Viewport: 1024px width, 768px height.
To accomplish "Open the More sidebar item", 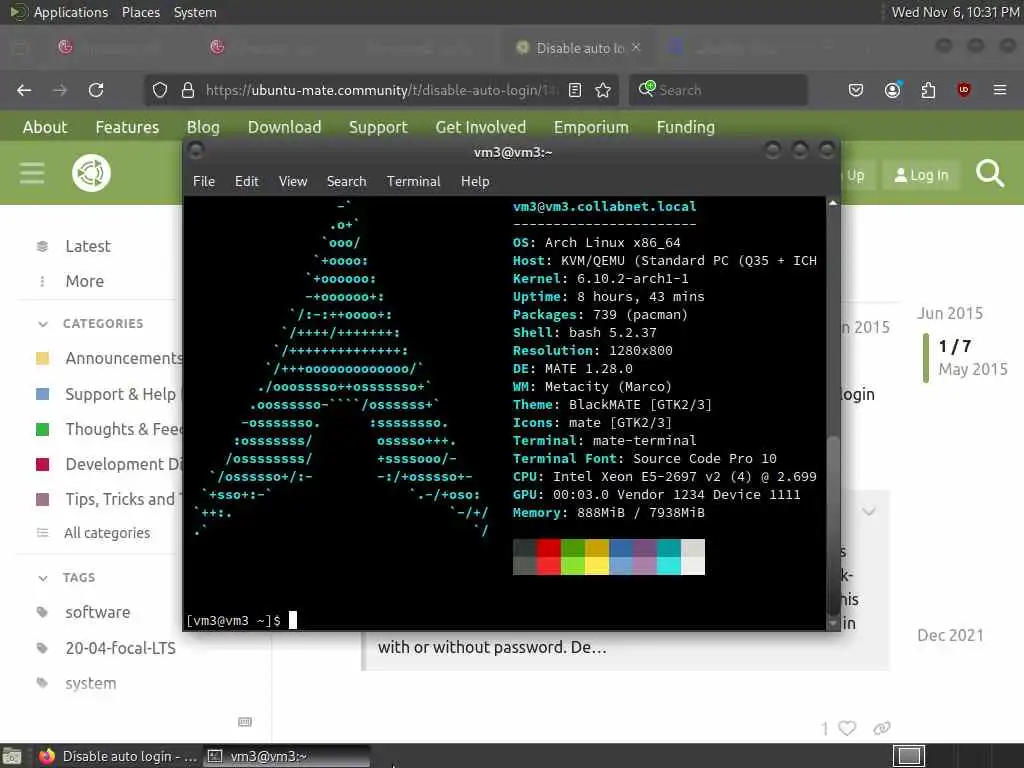I will pyautogui.click(x=84, y=281).
